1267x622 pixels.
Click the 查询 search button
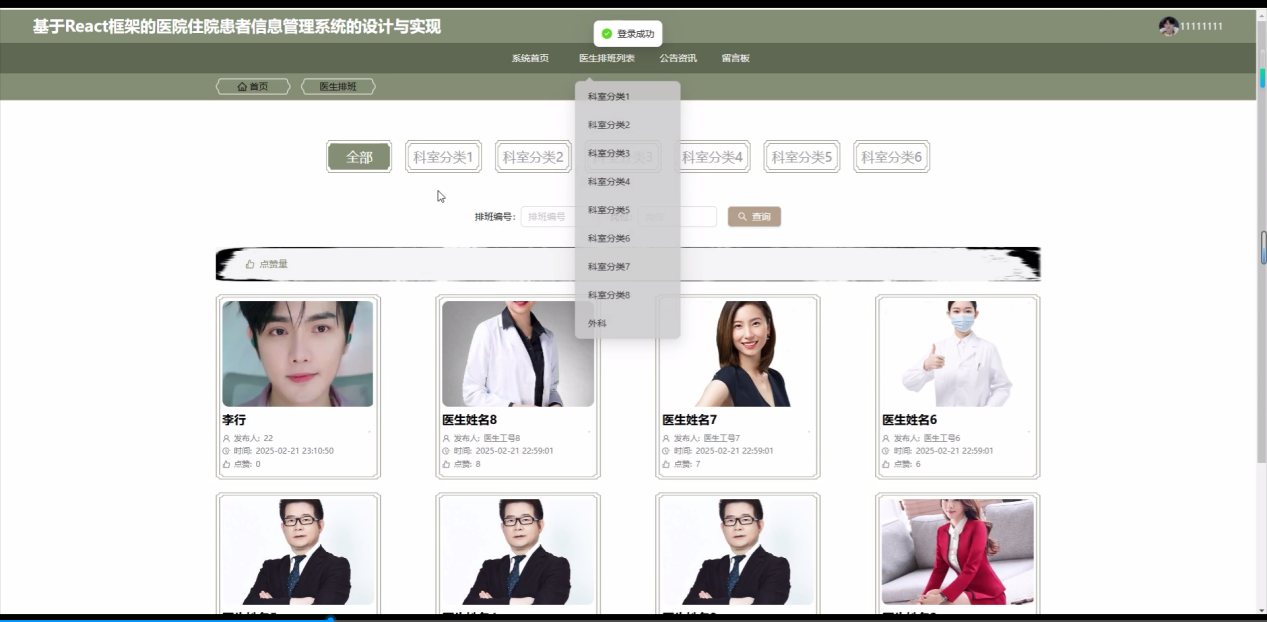pos(754,216)
